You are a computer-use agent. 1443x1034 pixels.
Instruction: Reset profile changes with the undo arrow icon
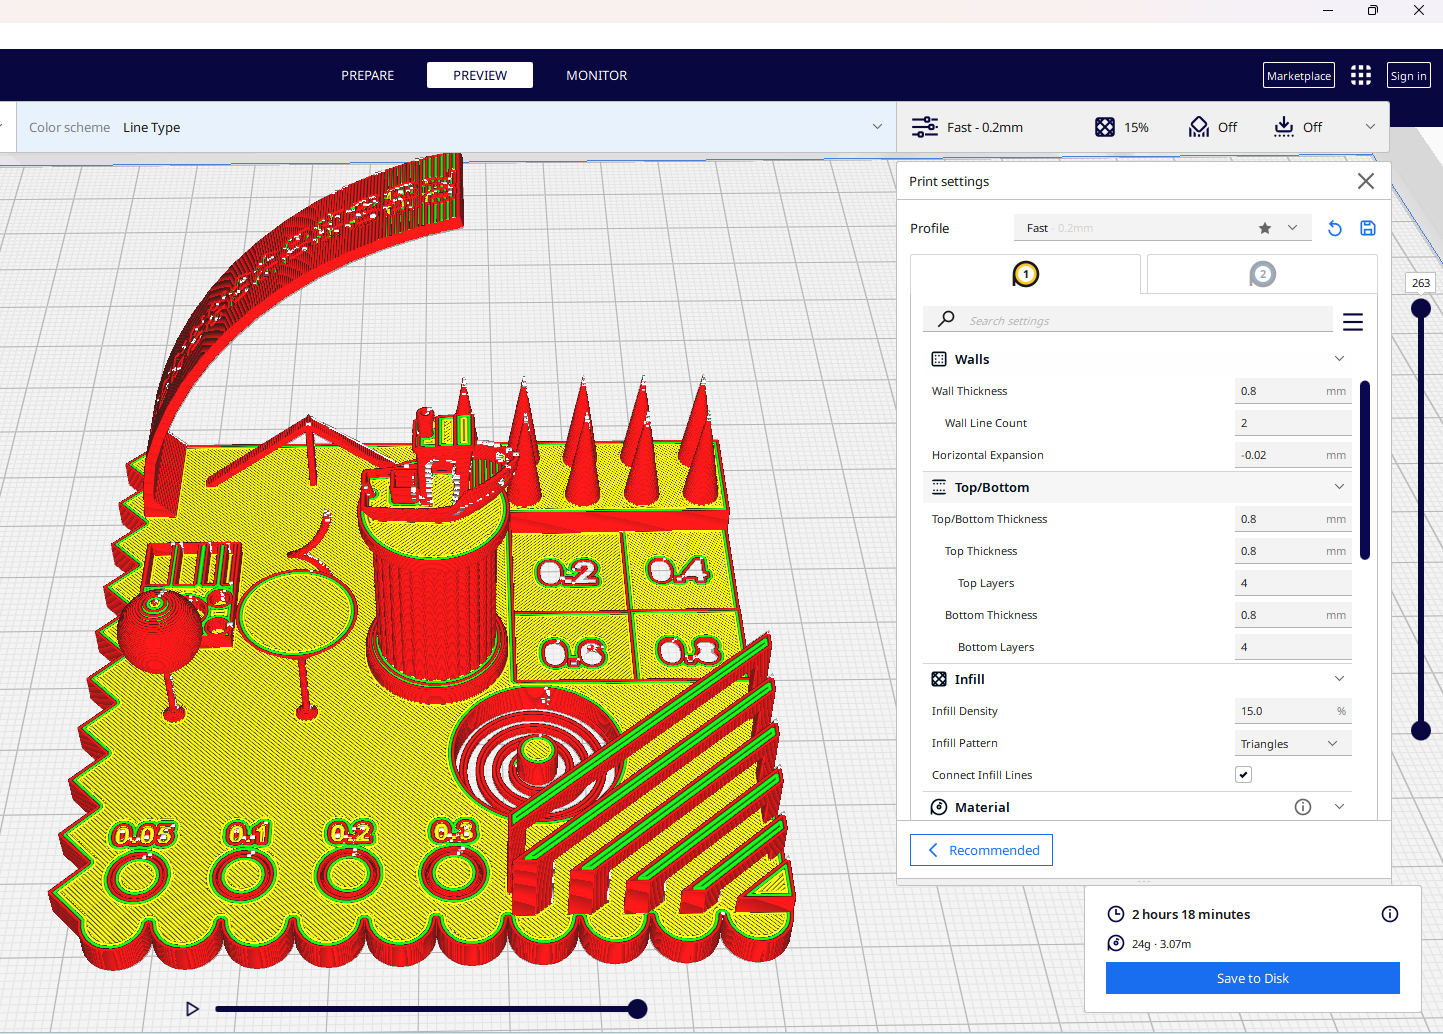(x=1335, y=228)
